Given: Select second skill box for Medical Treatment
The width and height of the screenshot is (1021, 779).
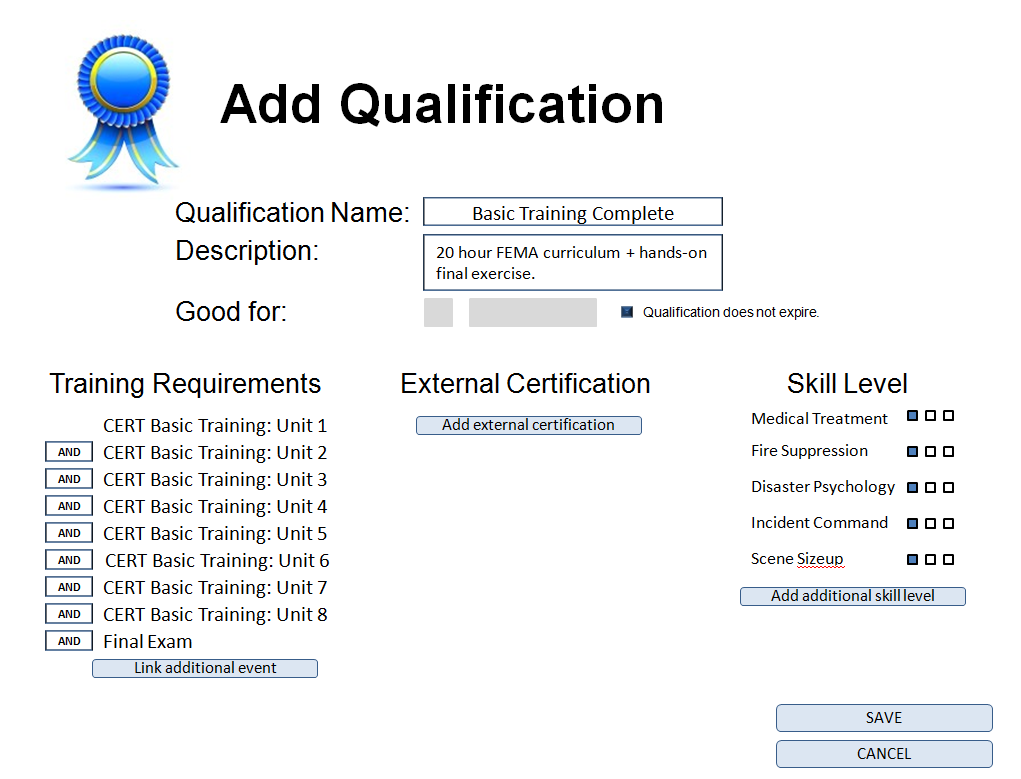Looking at the screenshot, I should pos(930,416).
